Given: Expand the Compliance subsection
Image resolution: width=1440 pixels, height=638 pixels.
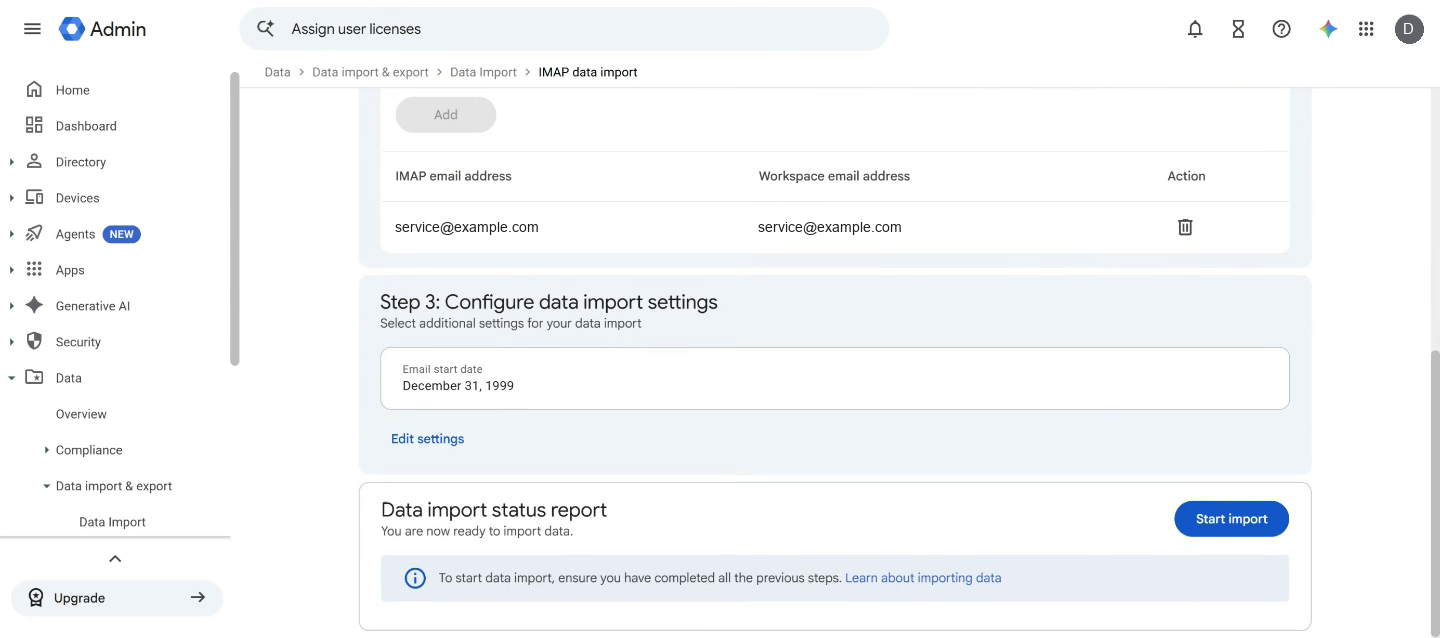Looking at the screenshot, I should coord(47,450).
